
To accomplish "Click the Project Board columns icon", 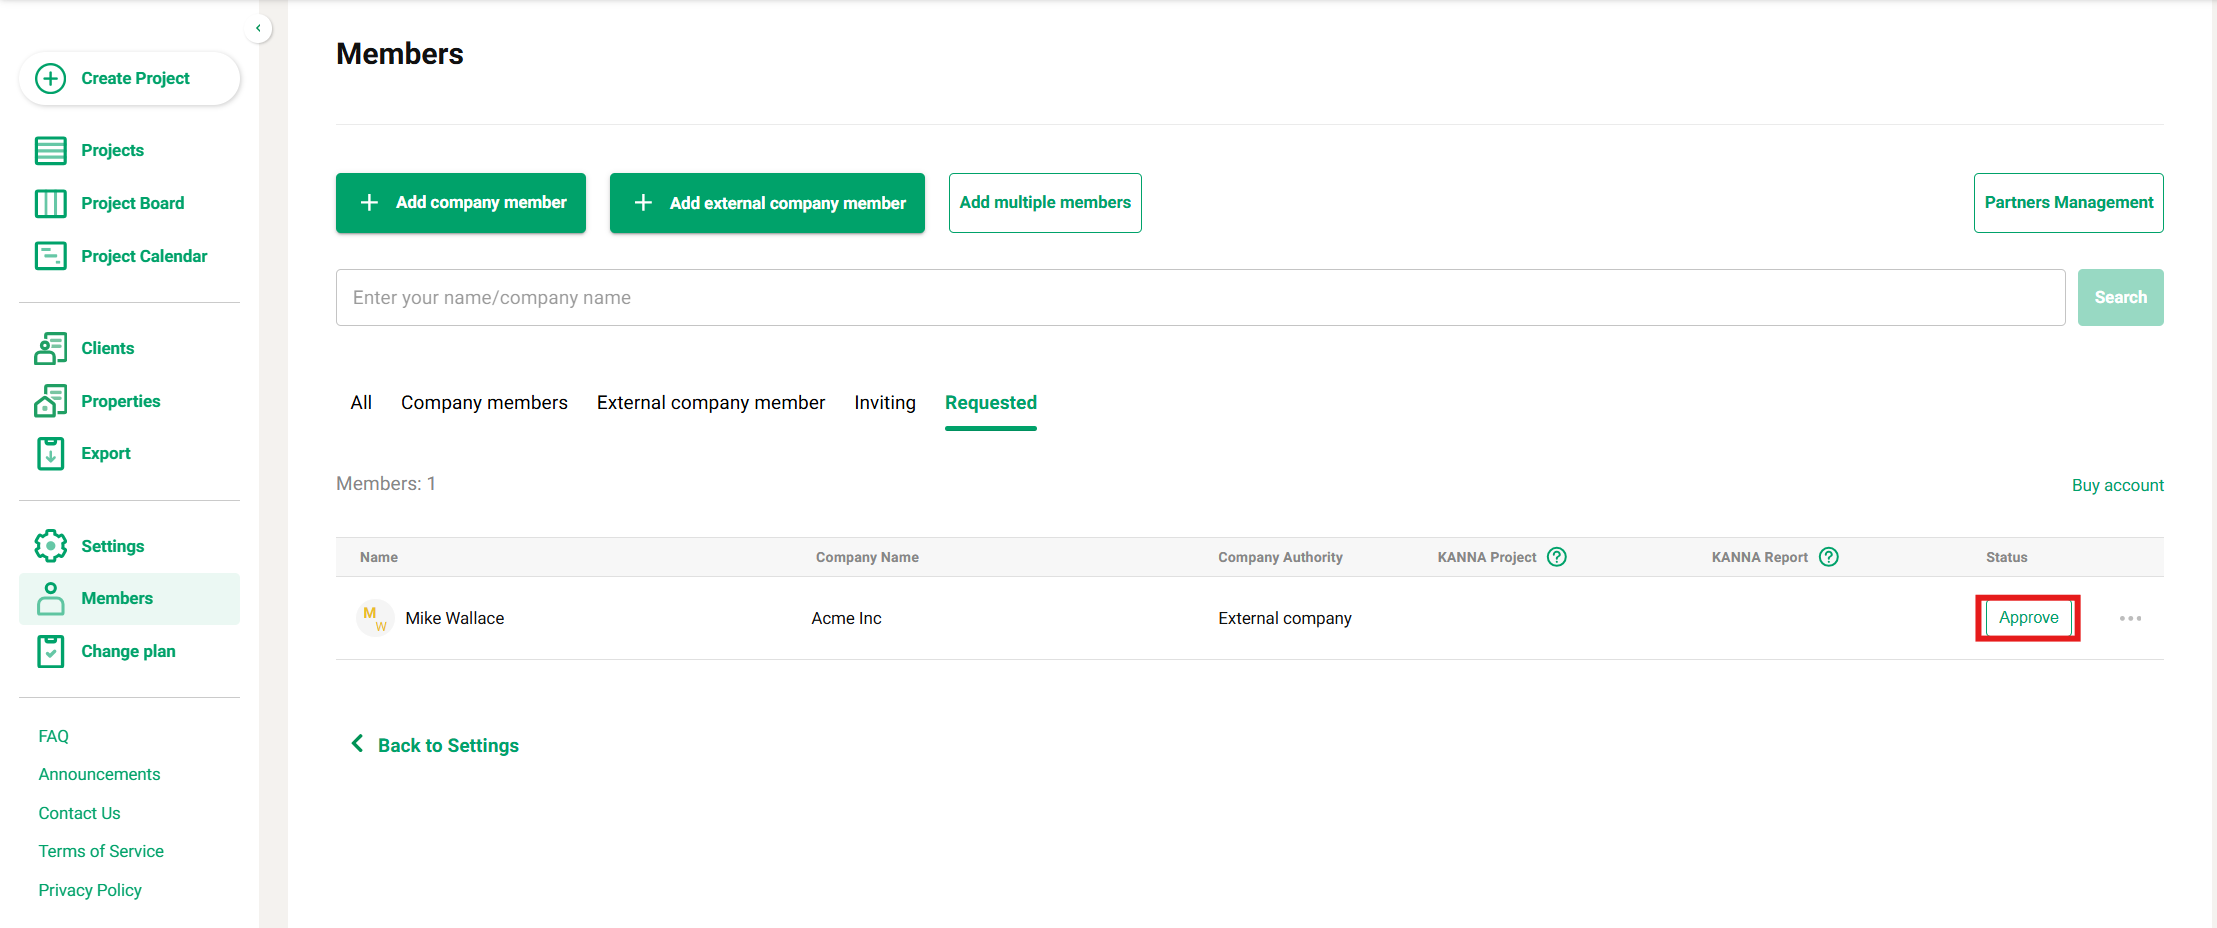I will point(51,203).
